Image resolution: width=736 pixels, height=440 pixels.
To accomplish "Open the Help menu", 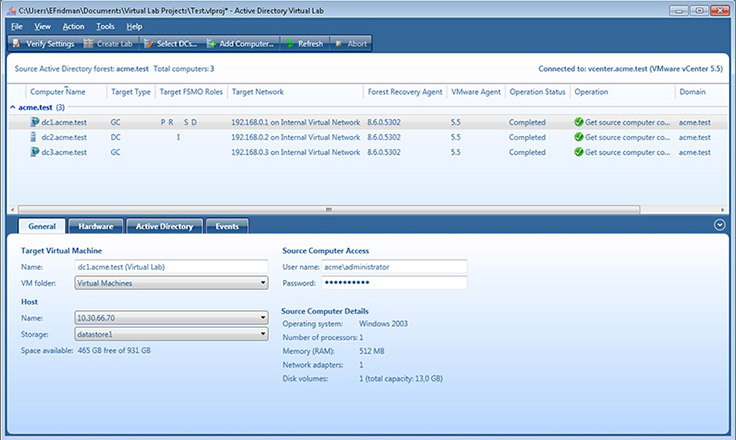I will 134,26.
